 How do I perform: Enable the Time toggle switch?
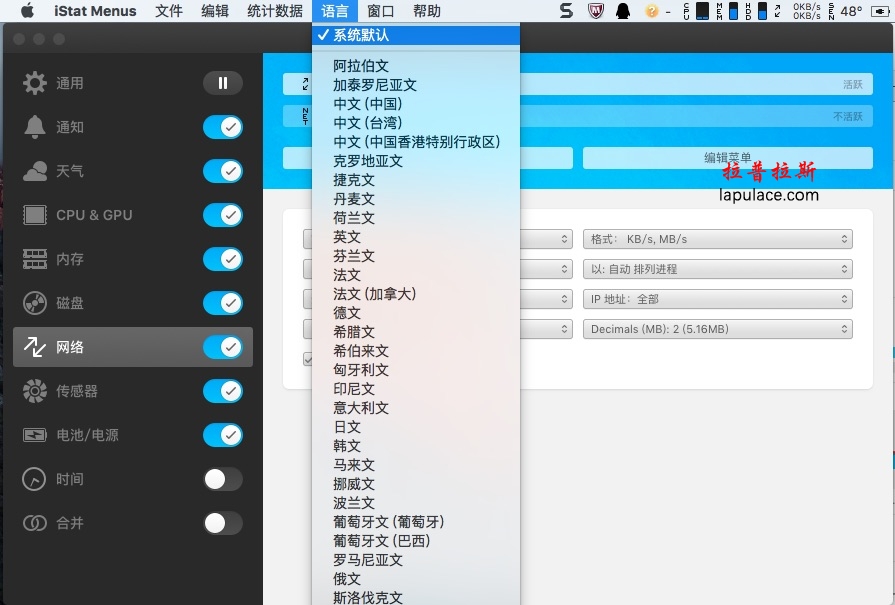[x=223, y=479]
